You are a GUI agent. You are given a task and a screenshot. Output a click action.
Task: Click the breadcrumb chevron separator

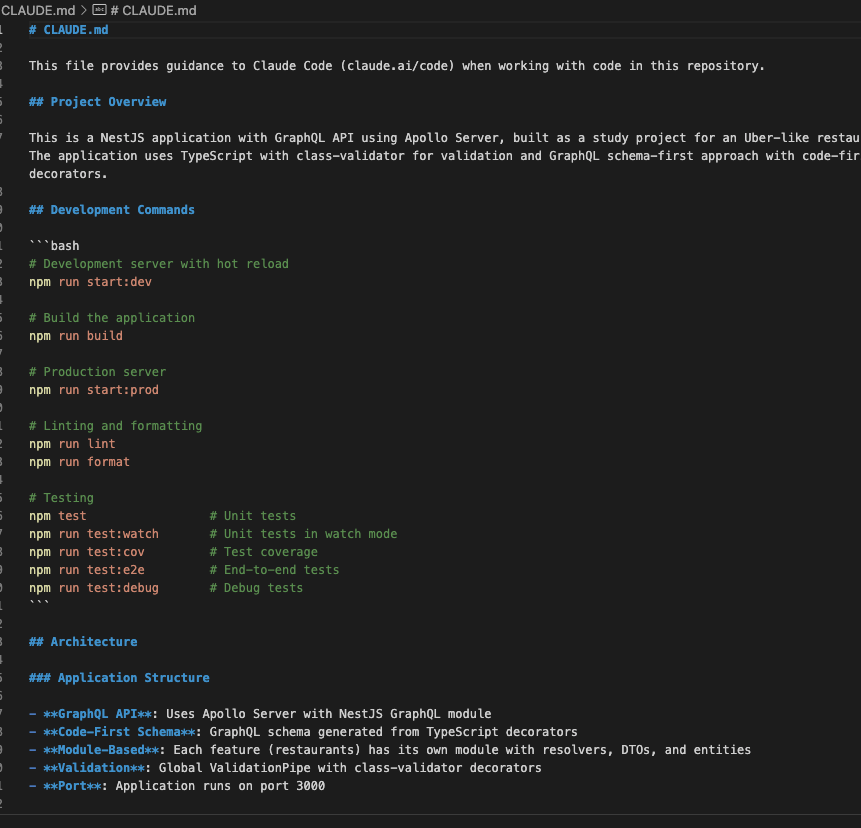point(83,10)
